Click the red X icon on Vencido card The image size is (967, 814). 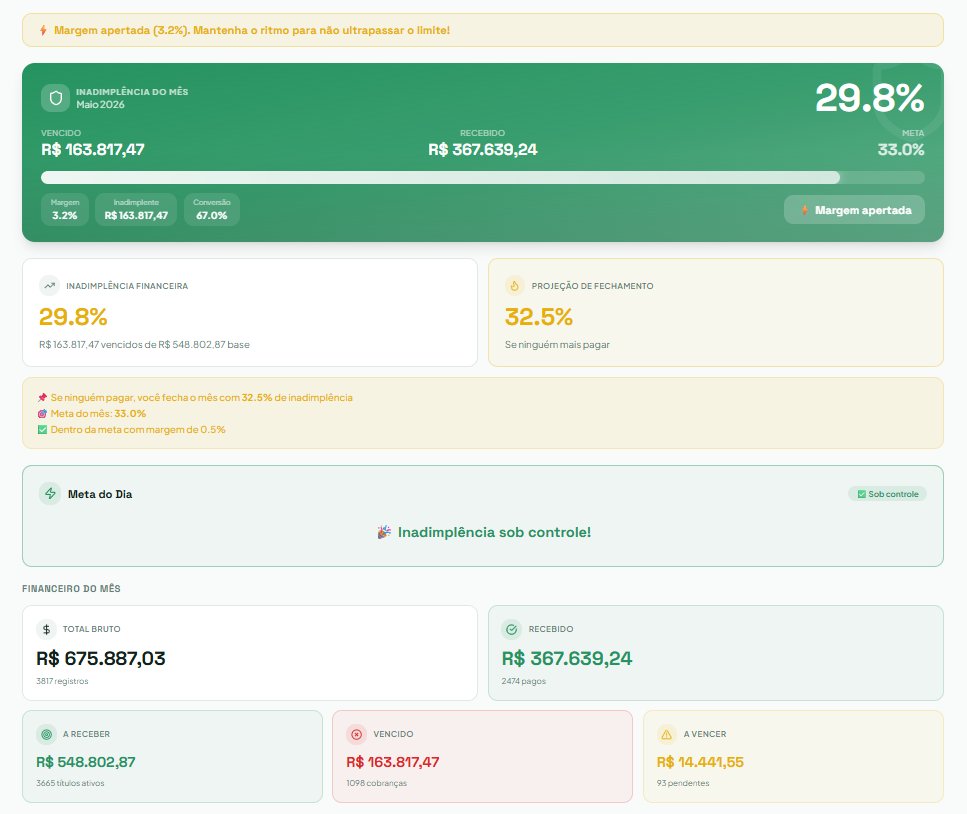coord(356,734)
